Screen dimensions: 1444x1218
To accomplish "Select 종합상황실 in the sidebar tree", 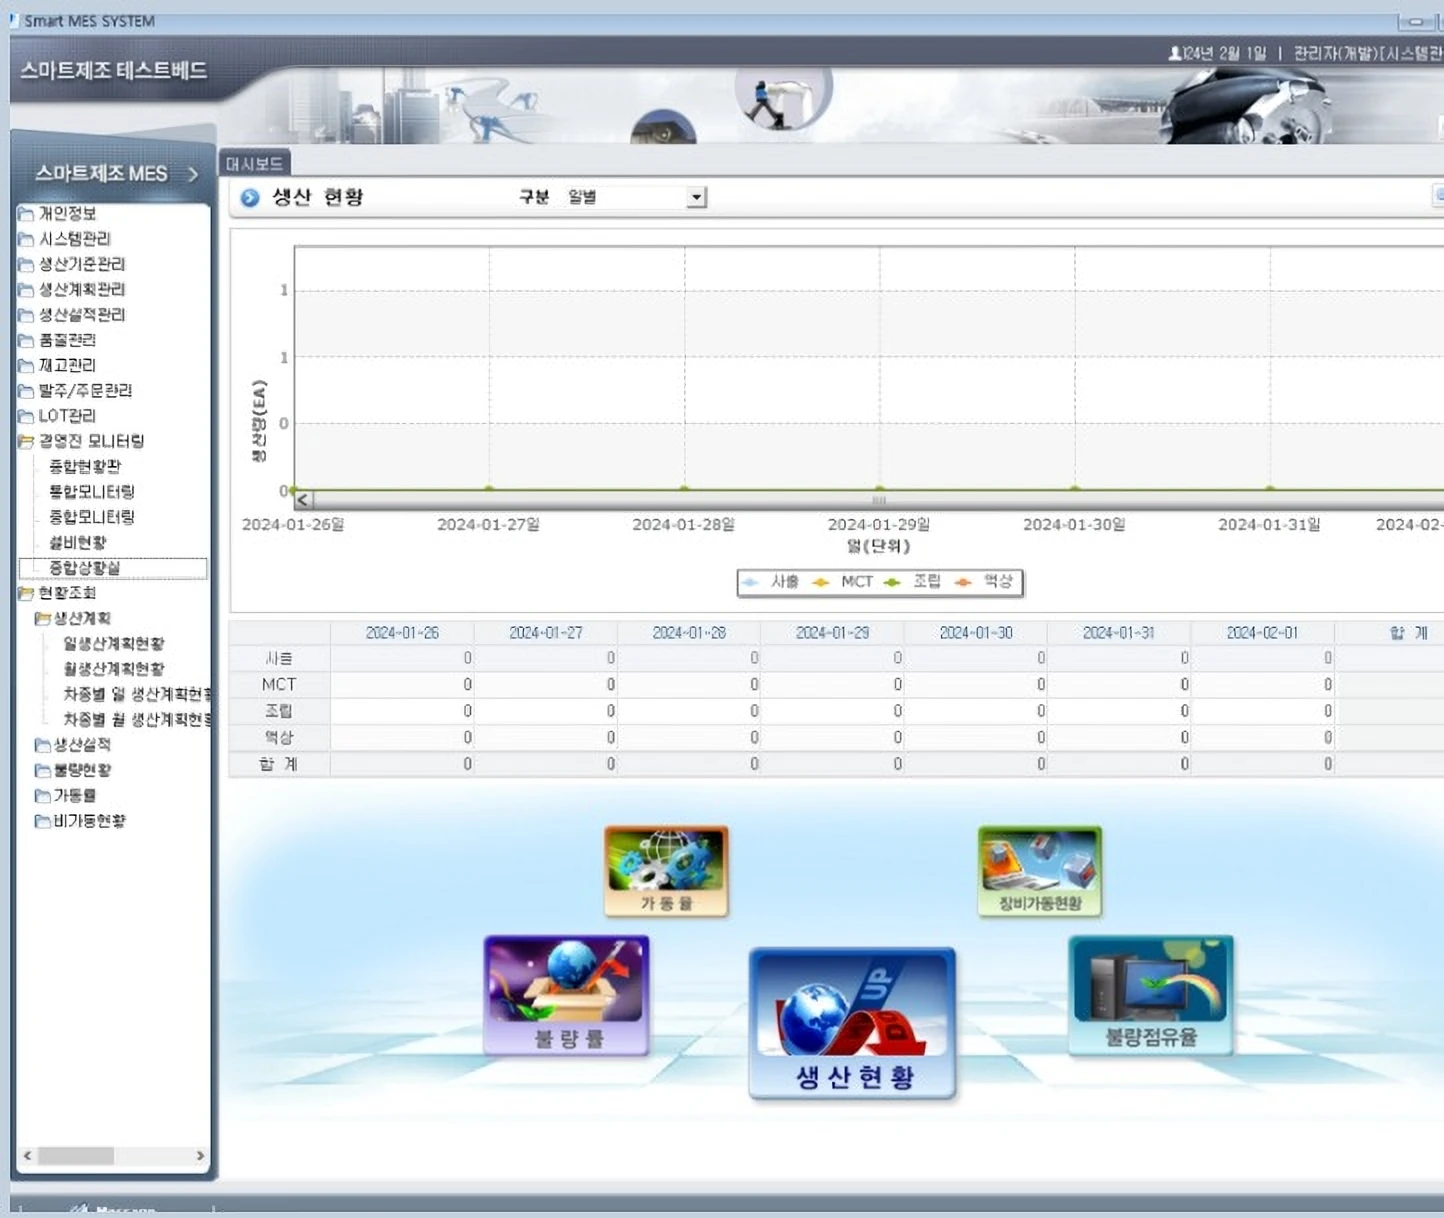I will pyautogui.click(x=85, y=568).
